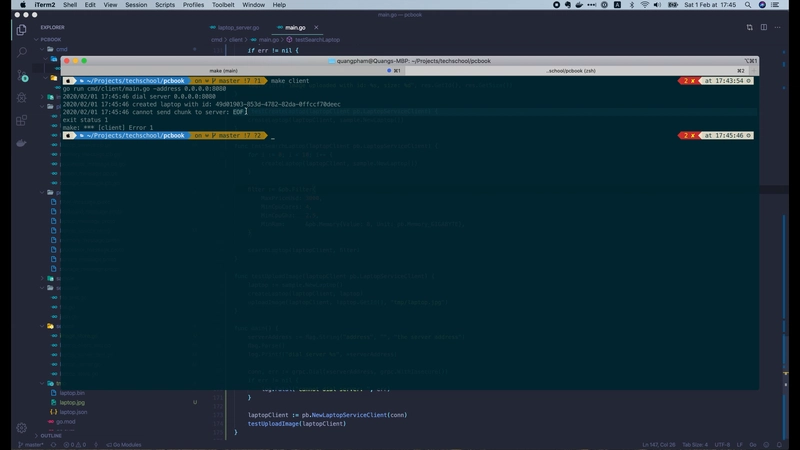Image resolution: width=800 pixels, height=450 pixels.
Task: Open the Manage gear in VS Code
Action: (x=21, y=428)
